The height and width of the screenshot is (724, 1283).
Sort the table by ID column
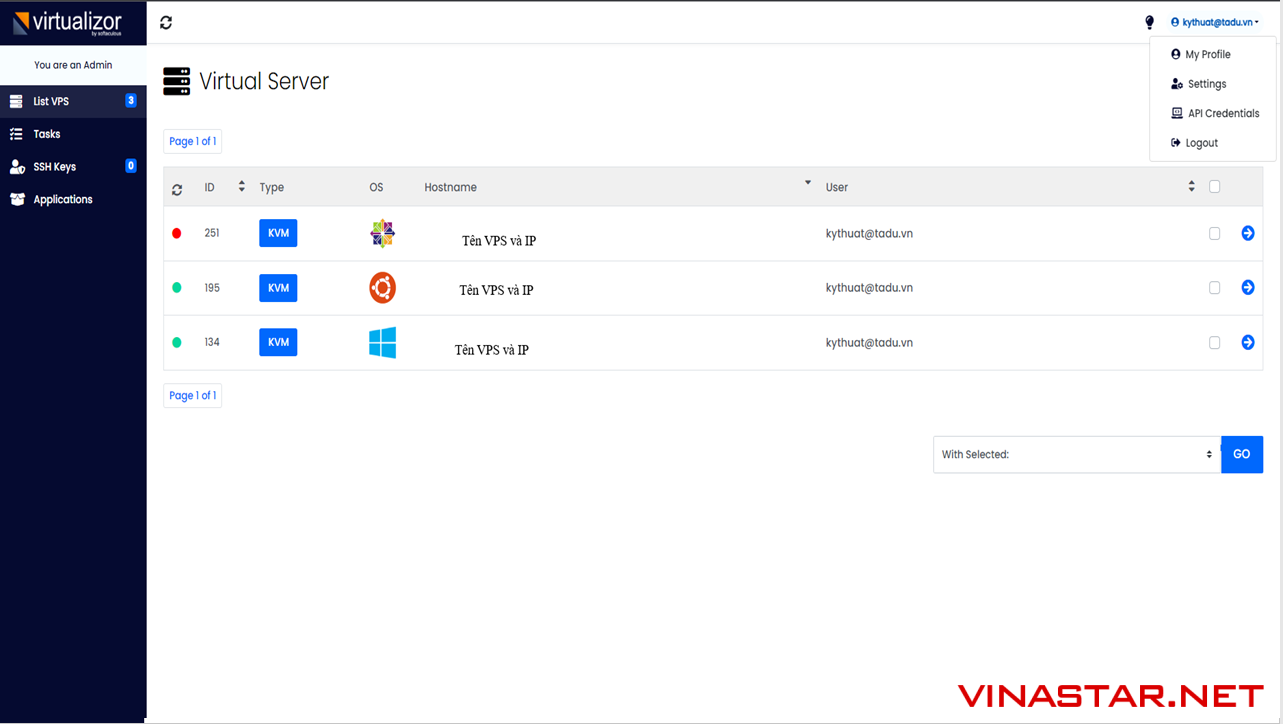point(240,186)
